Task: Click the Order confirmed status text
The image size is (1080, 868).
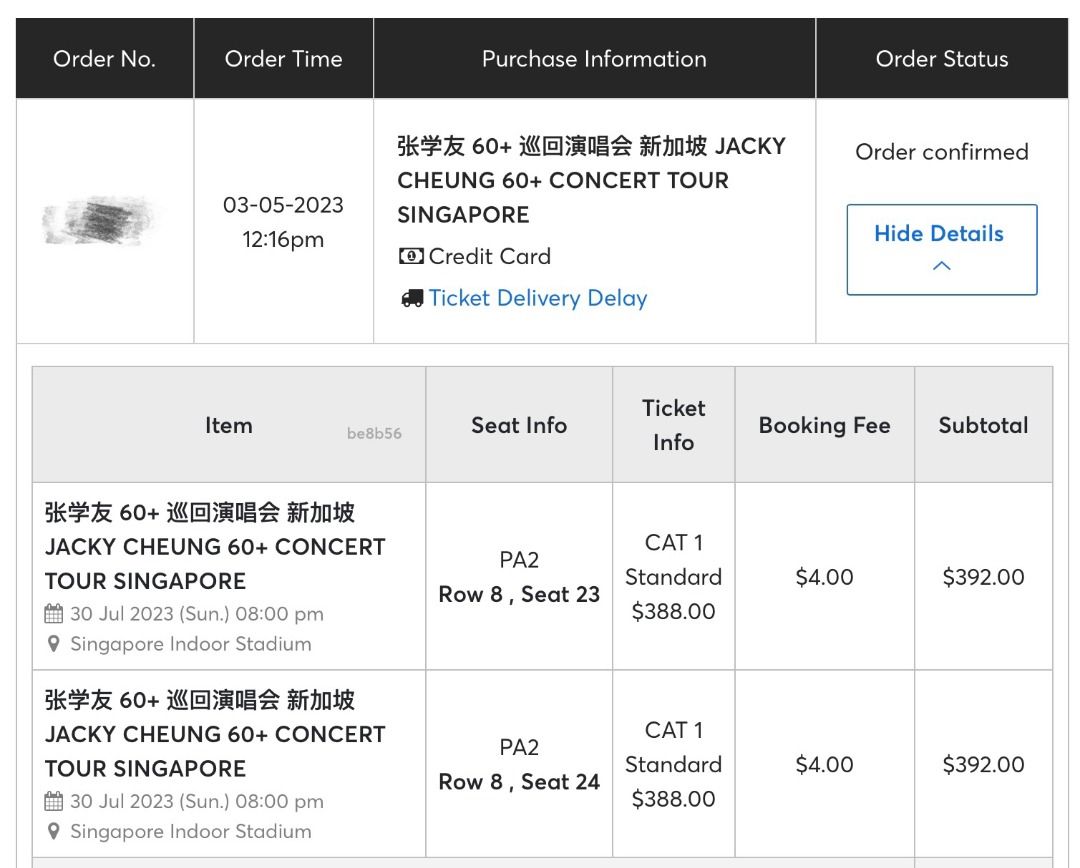Action: click(x=941, y=152)
